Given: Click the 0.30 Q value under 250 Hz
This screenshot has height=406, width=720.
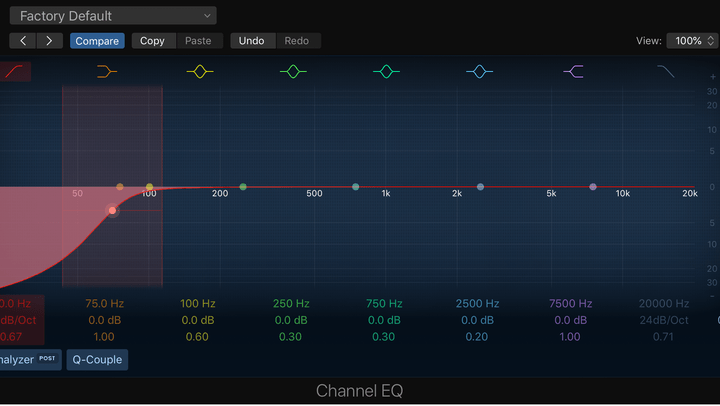Looking at the screenshot, I should pyautogui.click(x=291, y=337).
